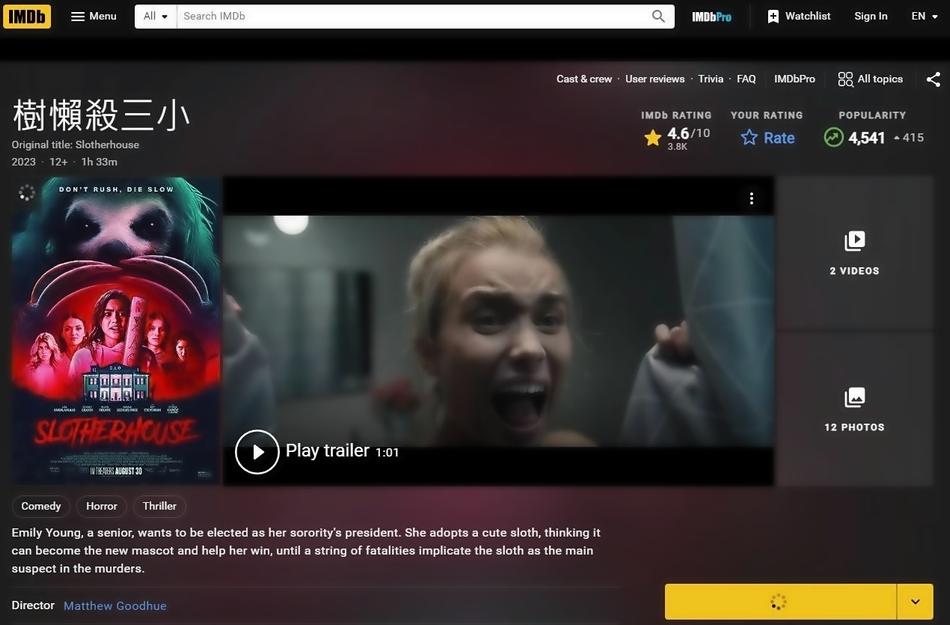Open IMDbPro from the top bar logo

point(711,17)
